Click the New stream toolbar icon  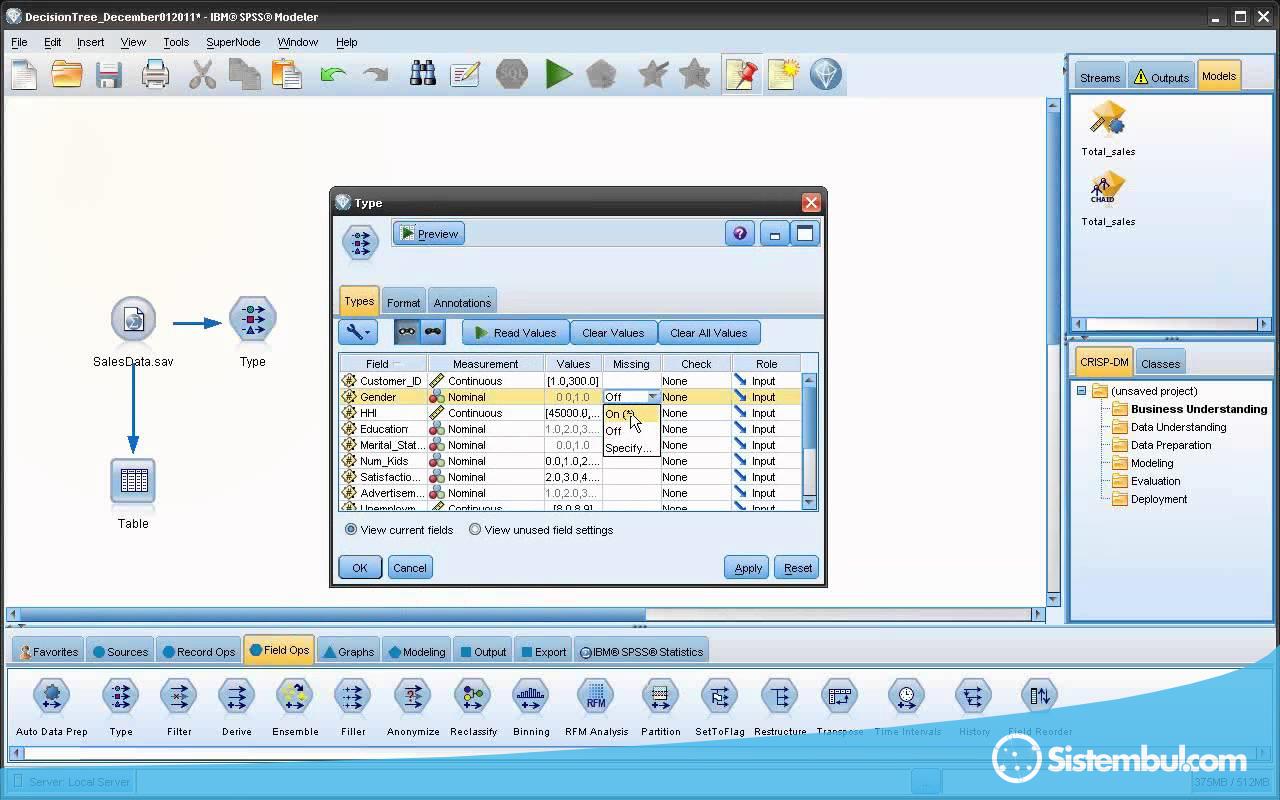[24, 74]
